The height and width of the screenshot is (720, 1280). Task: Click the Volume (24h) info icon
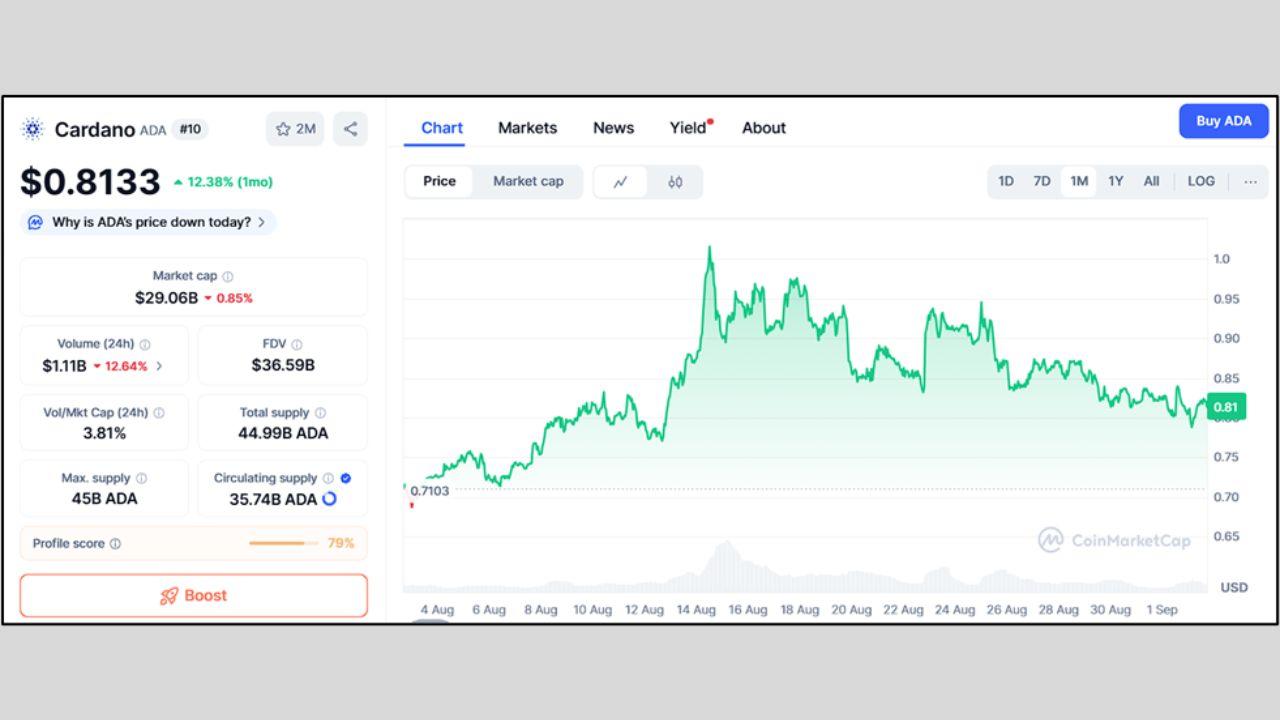[x=145, y=344]
